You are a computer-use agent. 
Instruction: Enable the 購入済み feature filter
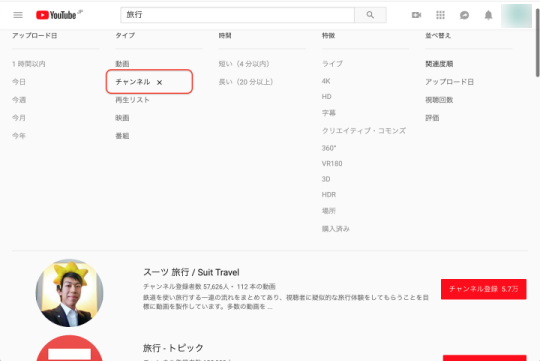coord(336,229)
